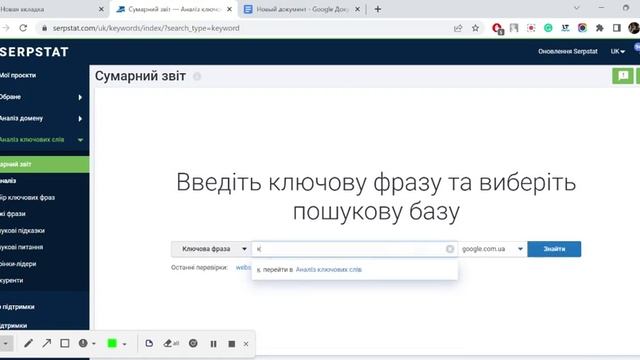Open the tab search chevron
Image resolution: width=640 pixels, height=360 pixels.
pos(576,8)
